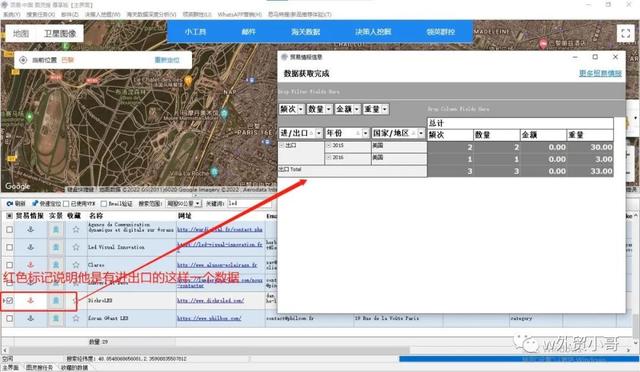The width and height of the screenshot is (640, 372).
Task: Click the green park marker on map
Action: coord(29,117)
